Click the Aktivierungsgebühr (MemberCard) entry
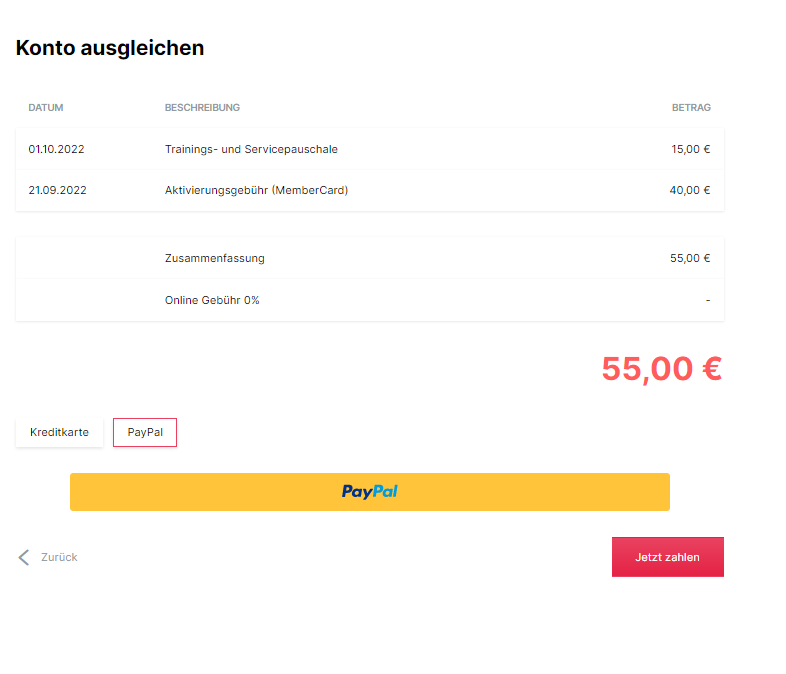The height and width of the screenshot is (674, 786). (x=256, y=190)
